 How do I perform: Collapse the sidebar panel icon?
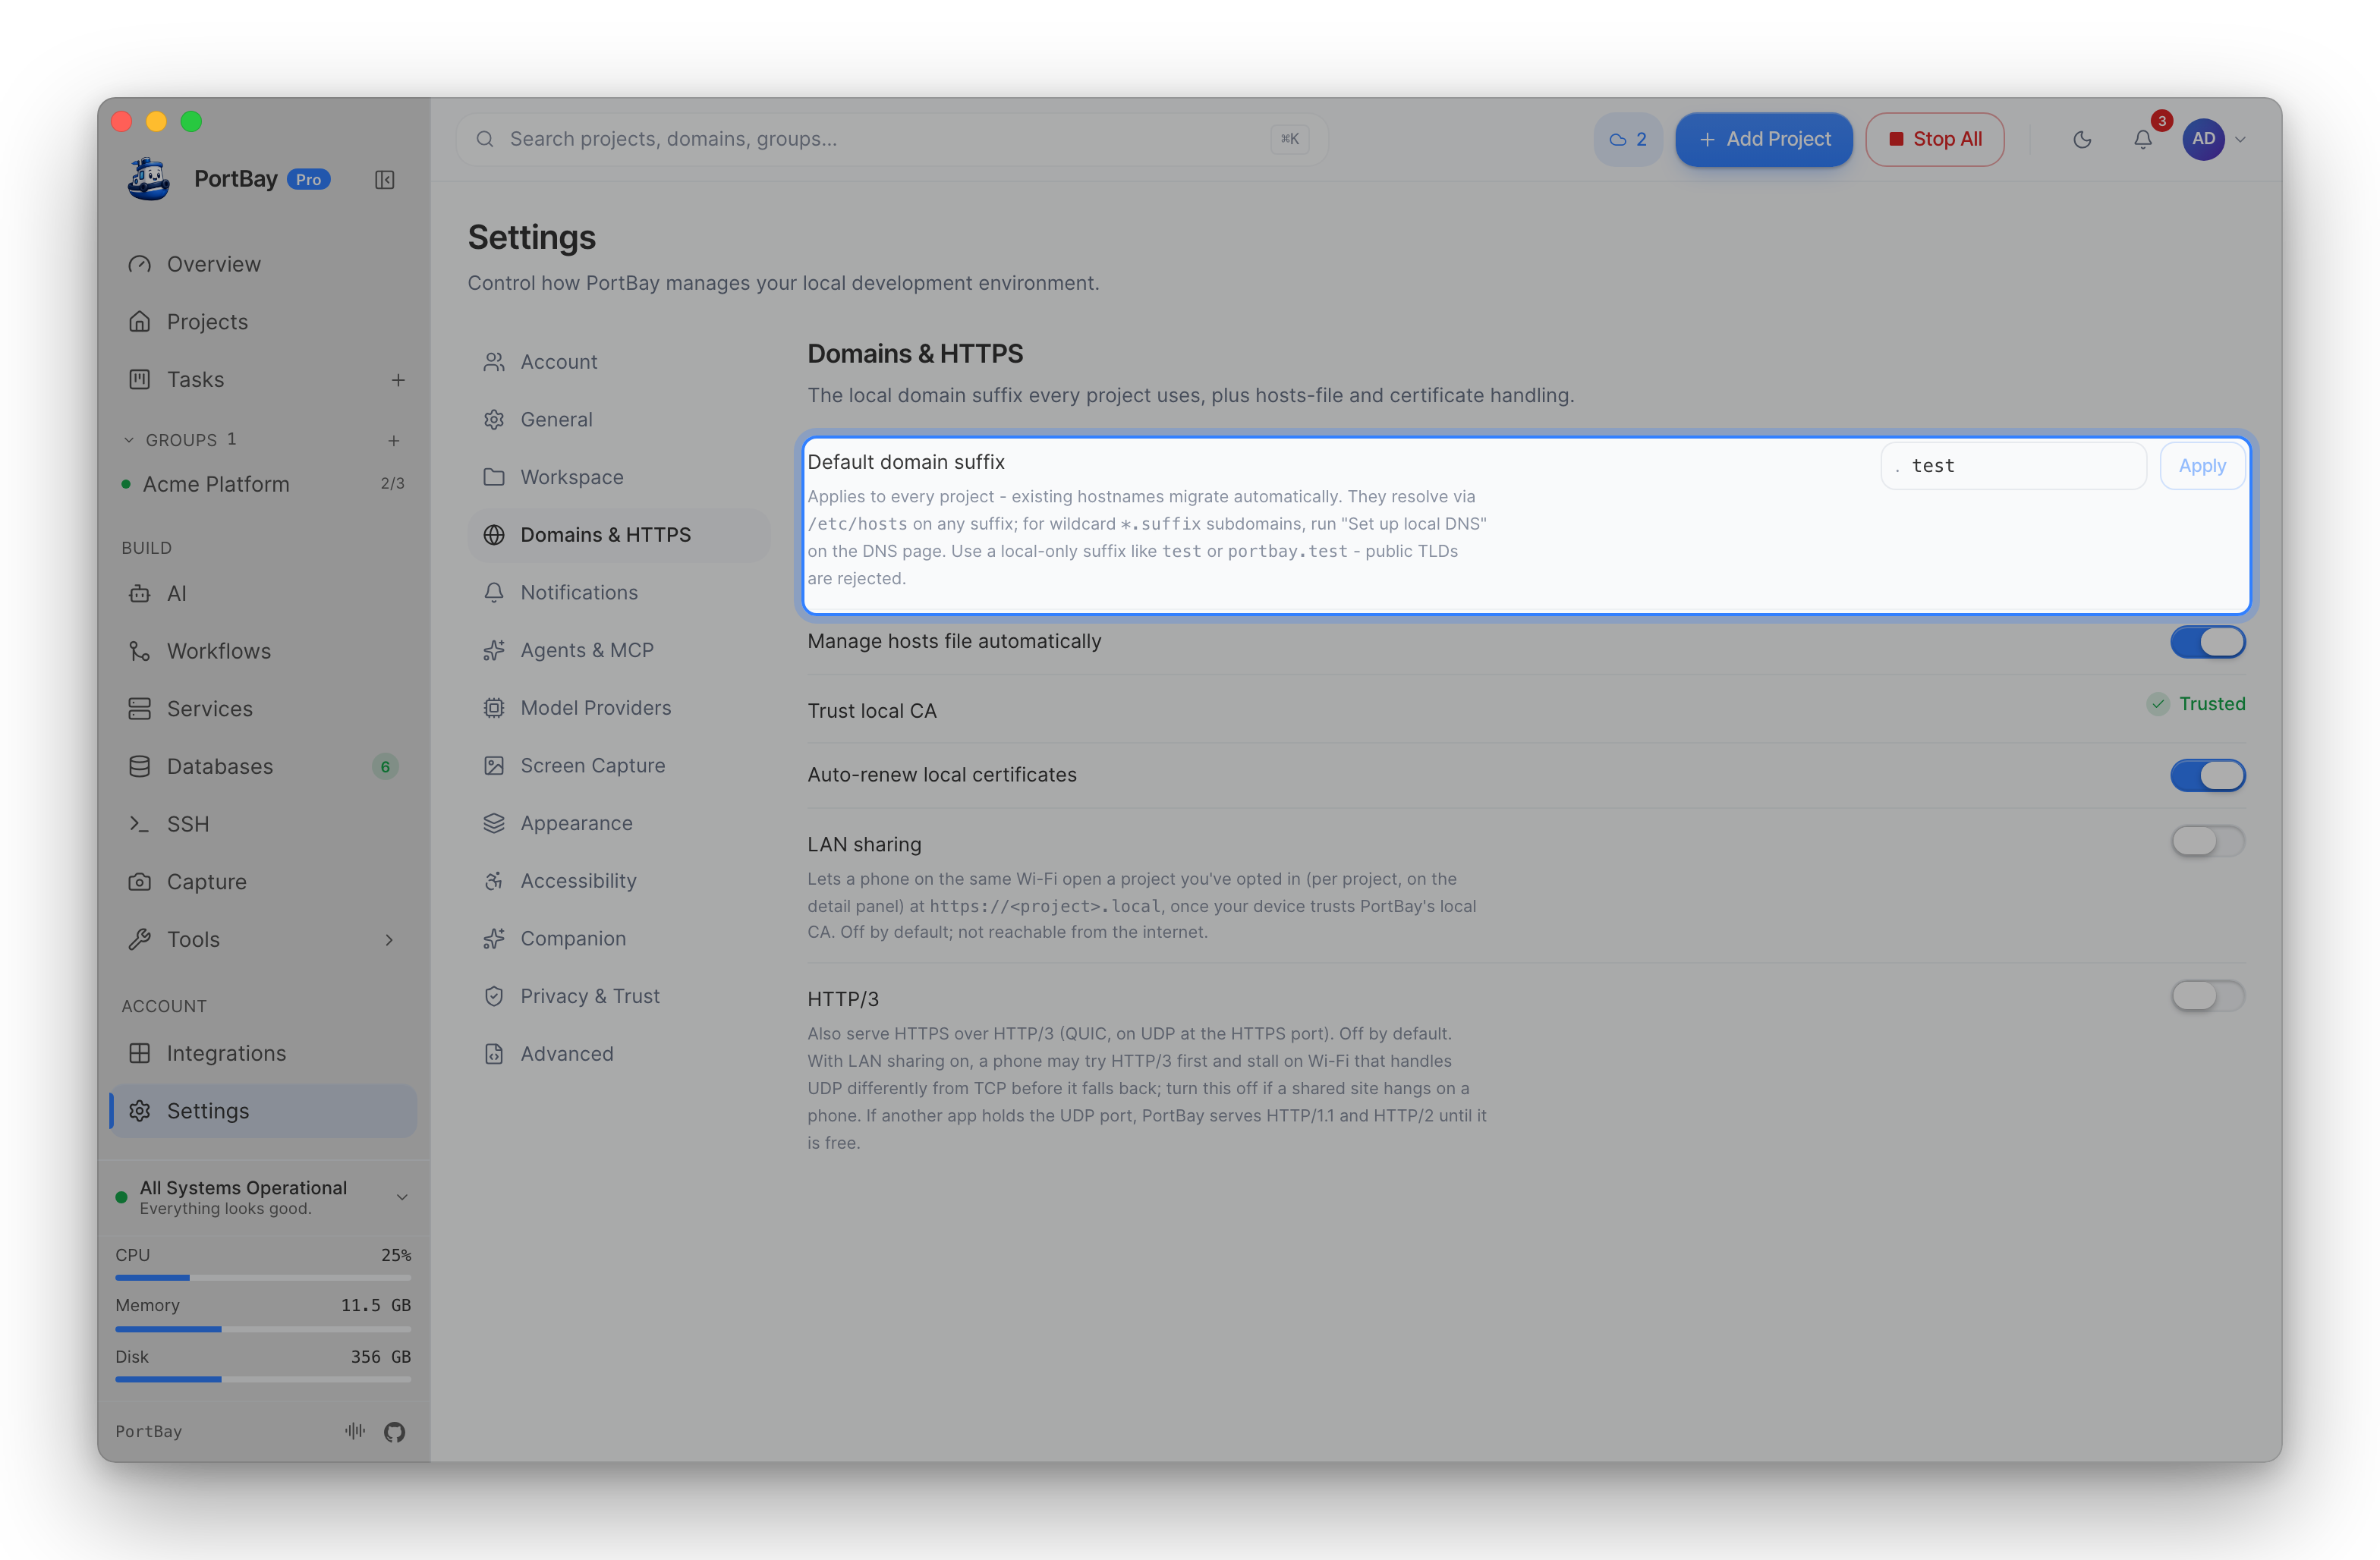(x=385, y=180)
